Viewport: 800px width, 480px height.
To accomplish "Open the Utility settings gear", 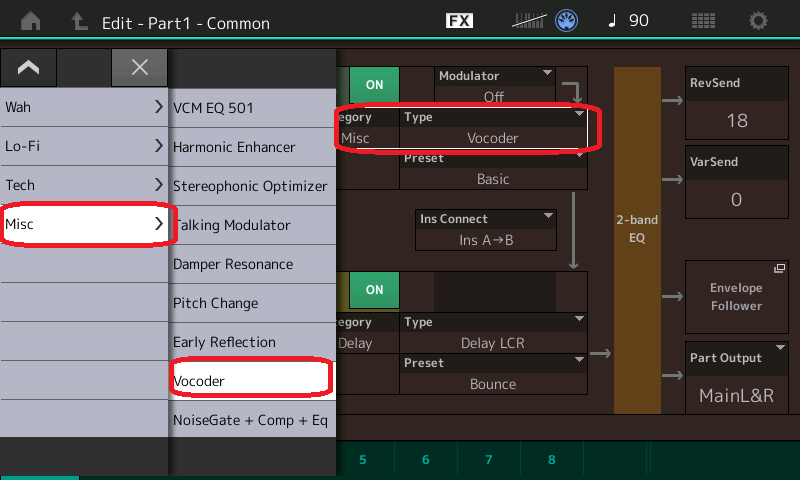I will click(759, 20).
